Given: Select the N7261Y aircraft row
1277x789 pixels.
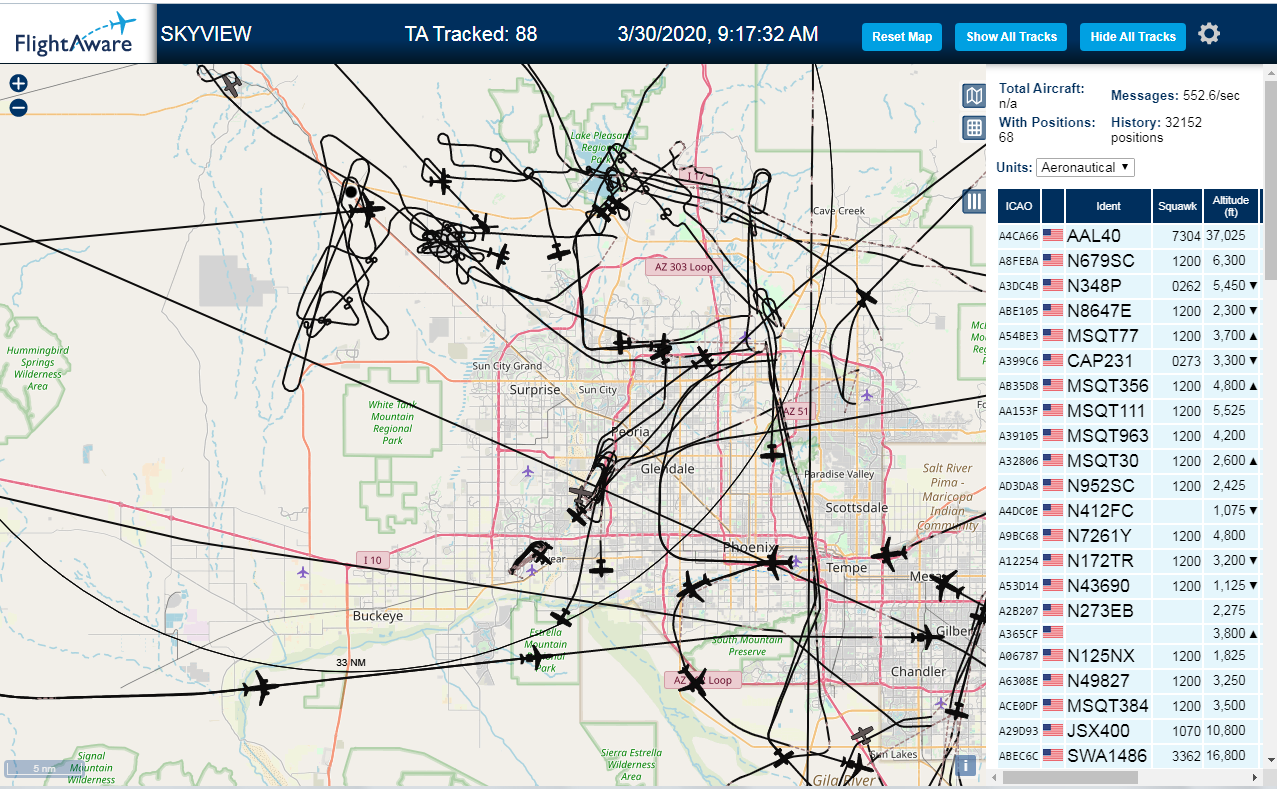Looking at the screenshot, I should click(x=1128, y=536).
